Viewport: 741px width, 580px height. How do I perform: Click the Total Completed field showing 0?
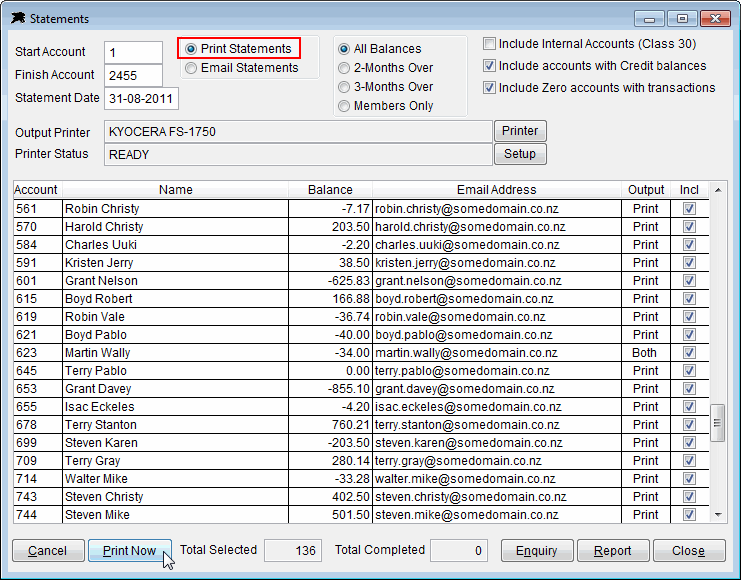(459, 551)
